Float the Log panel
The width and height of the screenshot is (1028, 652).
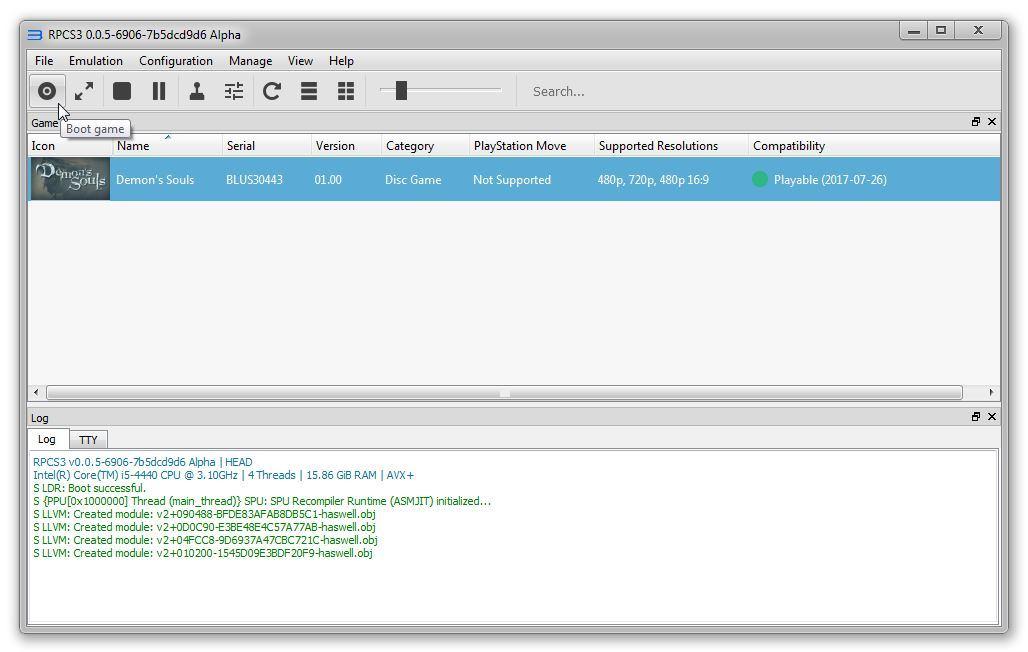(976, 417)
